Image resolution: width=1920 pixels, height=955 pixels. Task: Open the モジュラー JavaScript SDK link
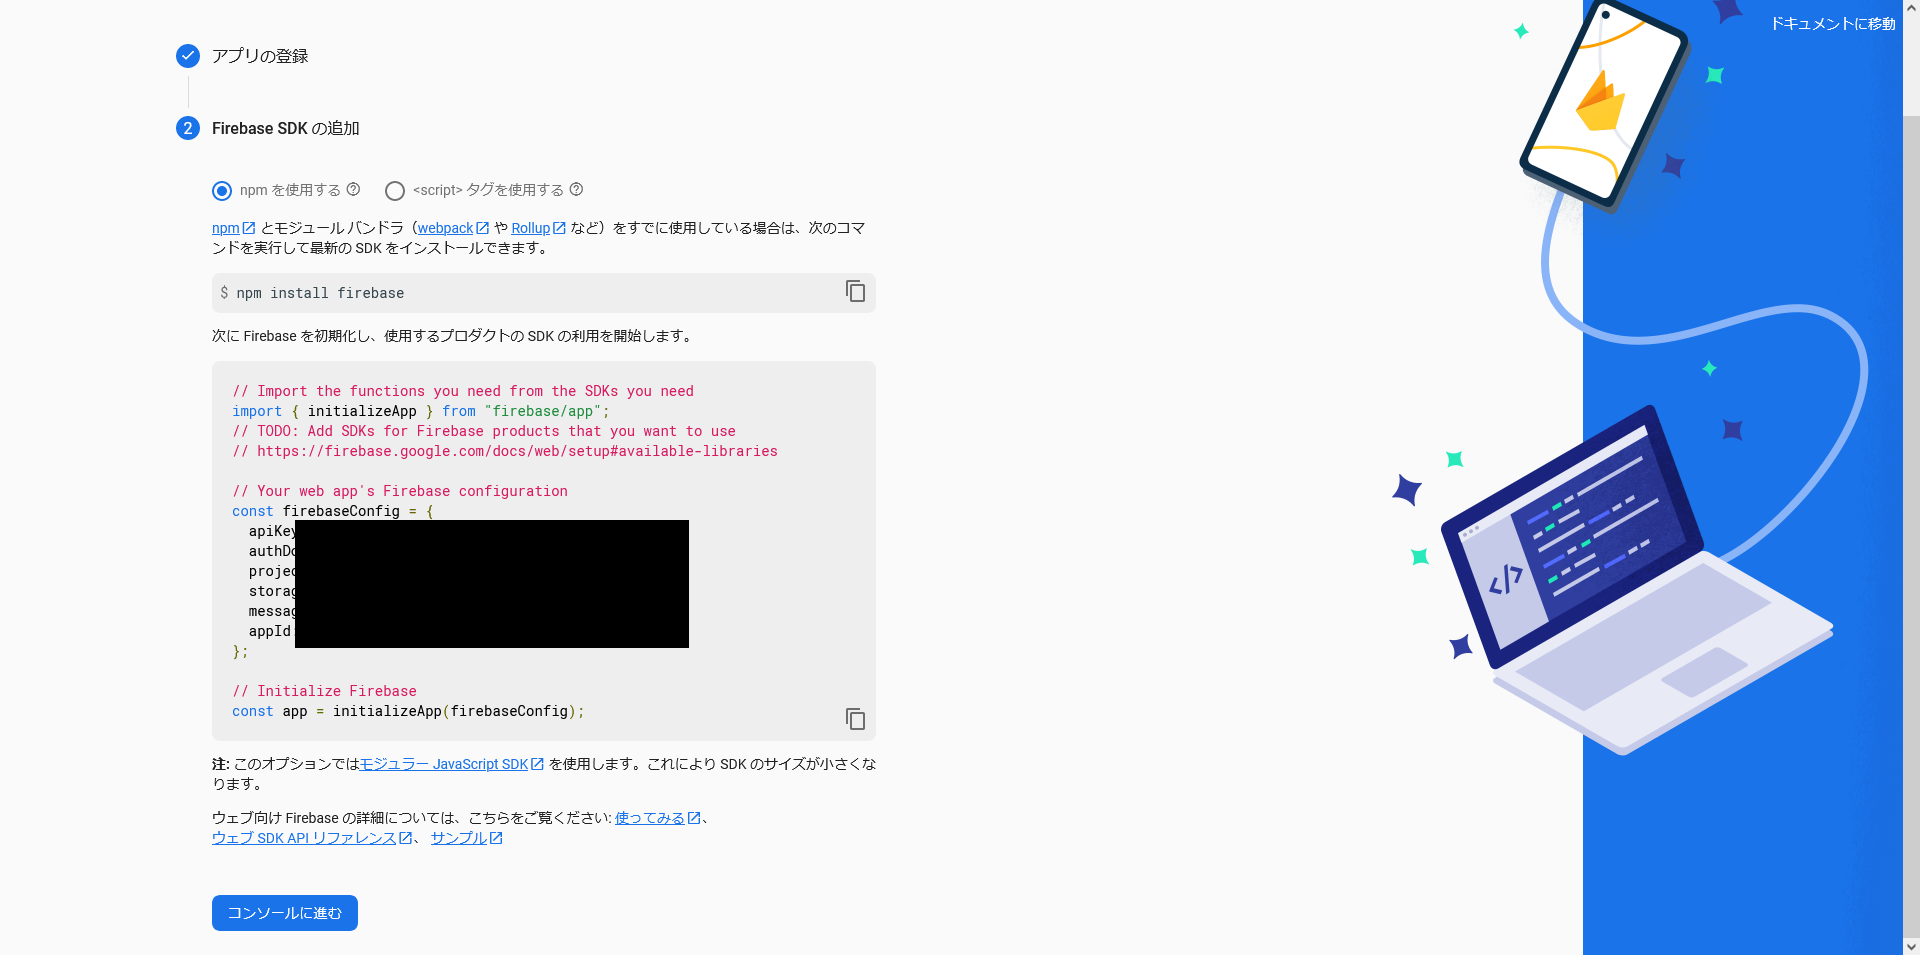[x=443, y=764]
